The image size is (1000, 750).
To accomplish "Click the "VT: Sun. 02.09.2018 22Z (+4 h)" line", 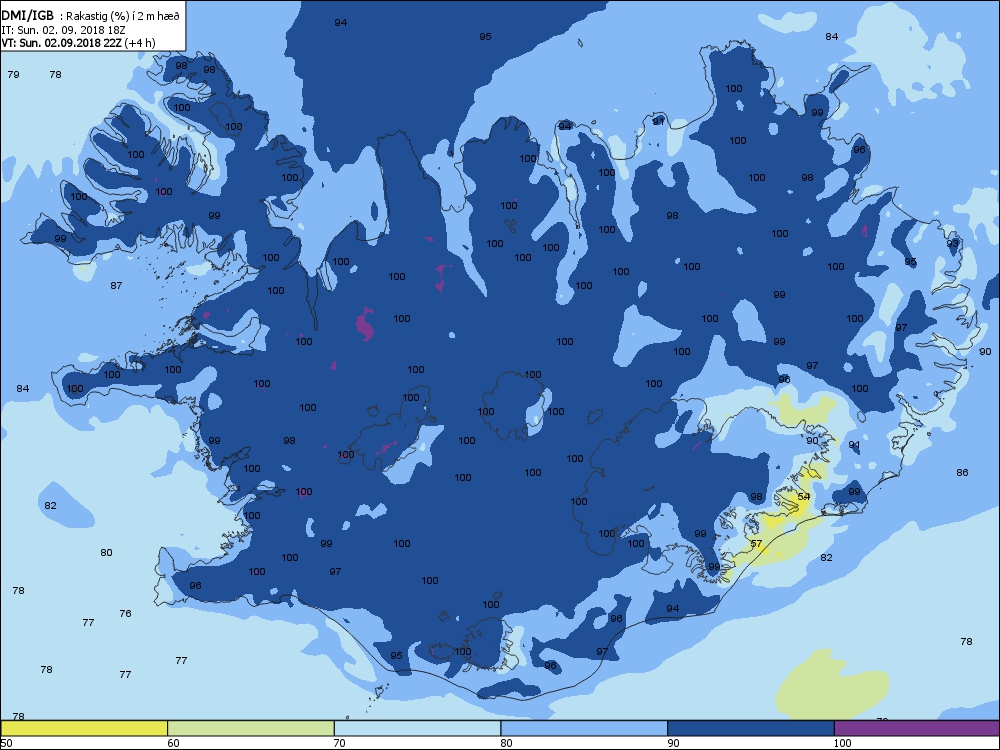I will coord(78,43).
